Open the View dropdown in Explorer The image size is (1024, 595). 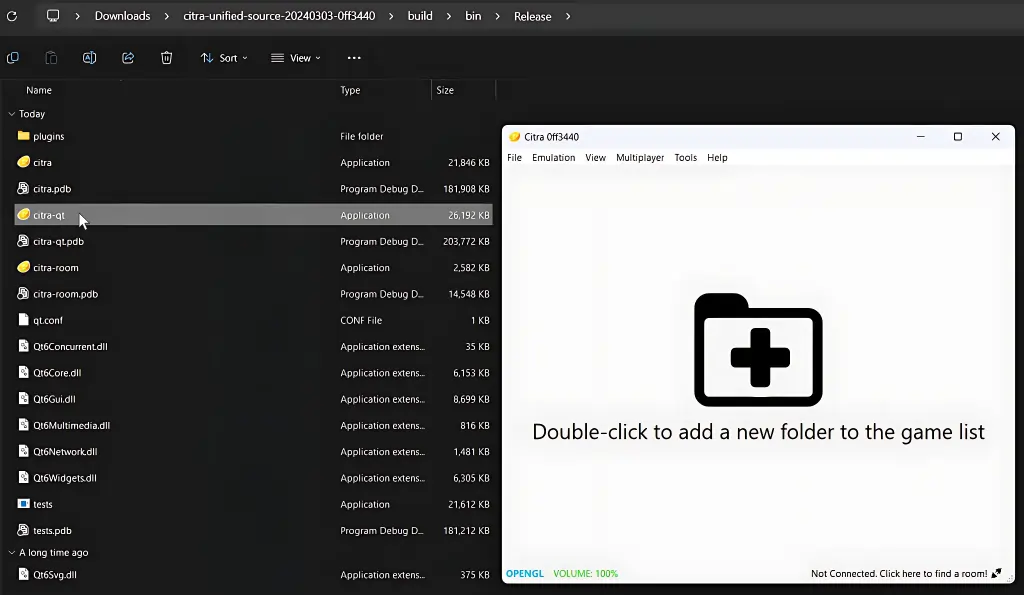pos(296,58)
